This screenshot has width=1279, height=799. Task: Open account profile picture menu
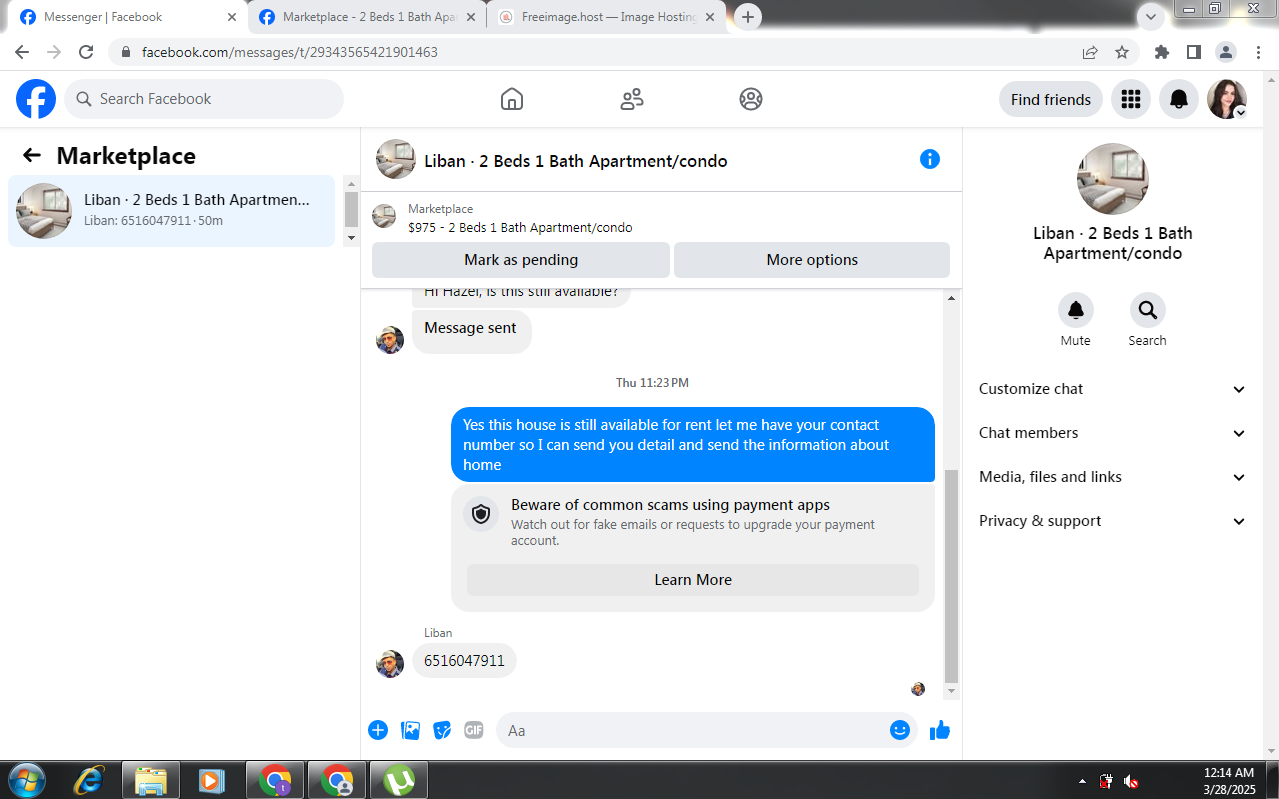tap(1227, 99)
